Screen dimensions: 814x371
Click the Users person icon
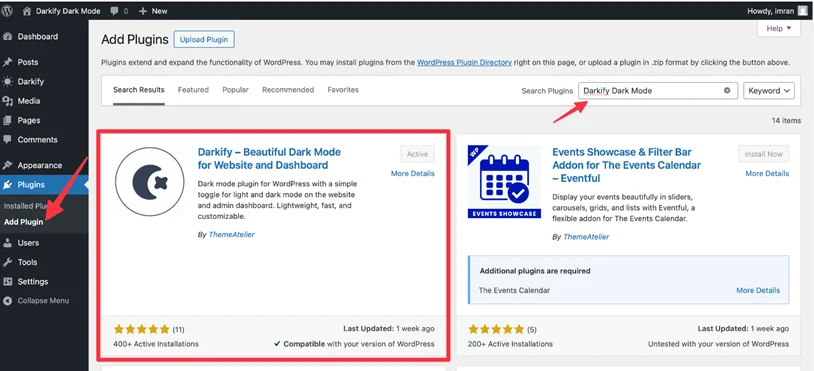[7, 243]
